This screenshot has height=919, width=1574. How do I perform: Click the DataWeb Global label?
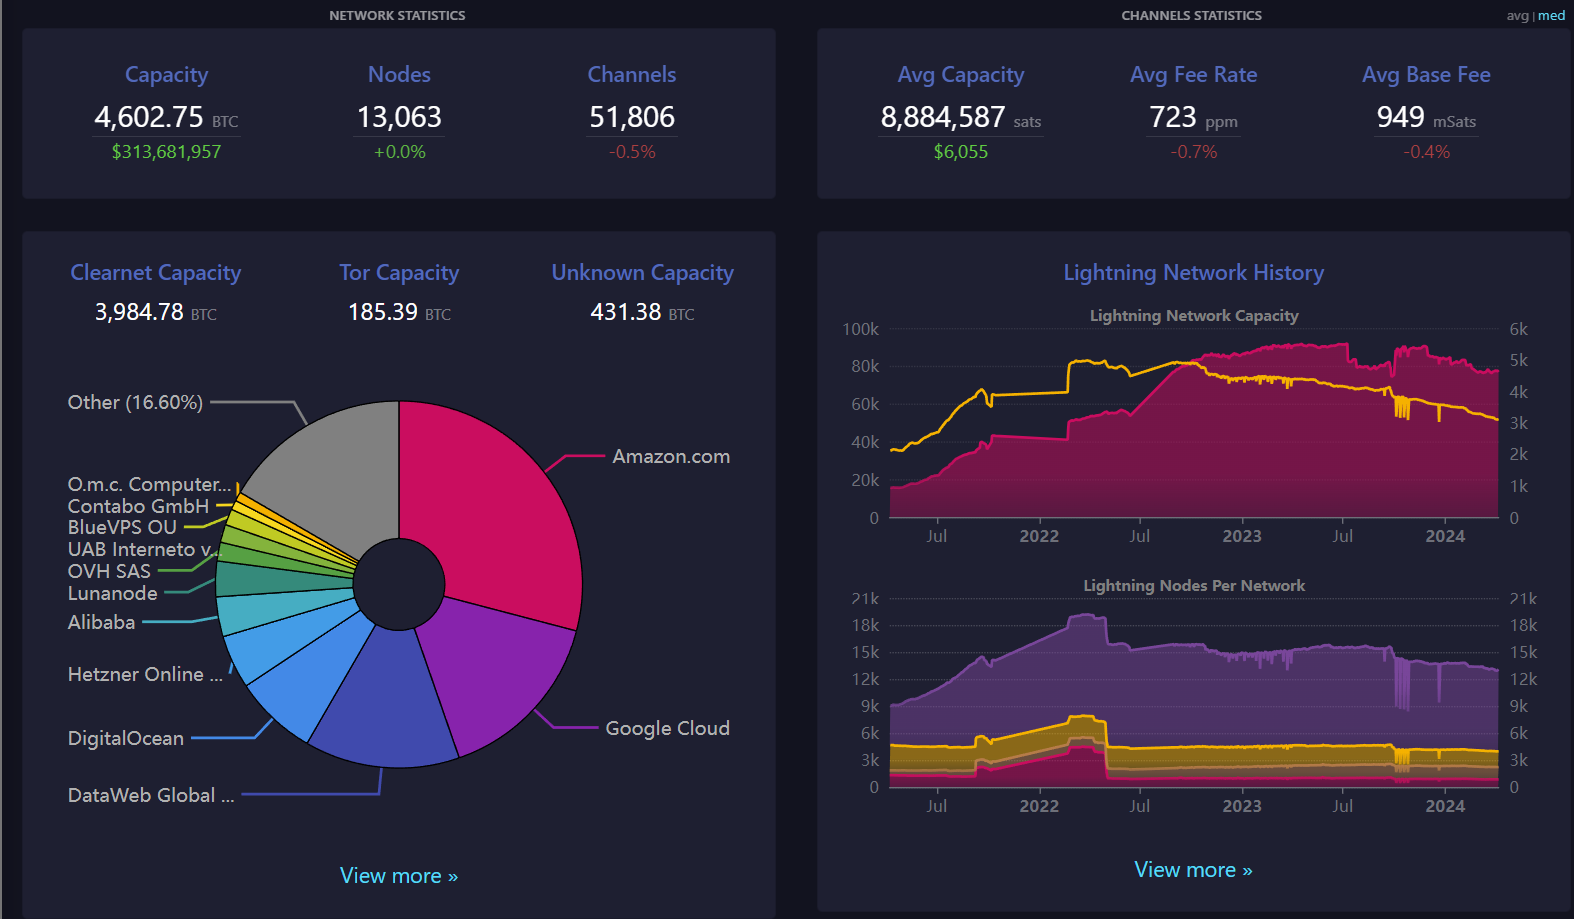(150, 796)
